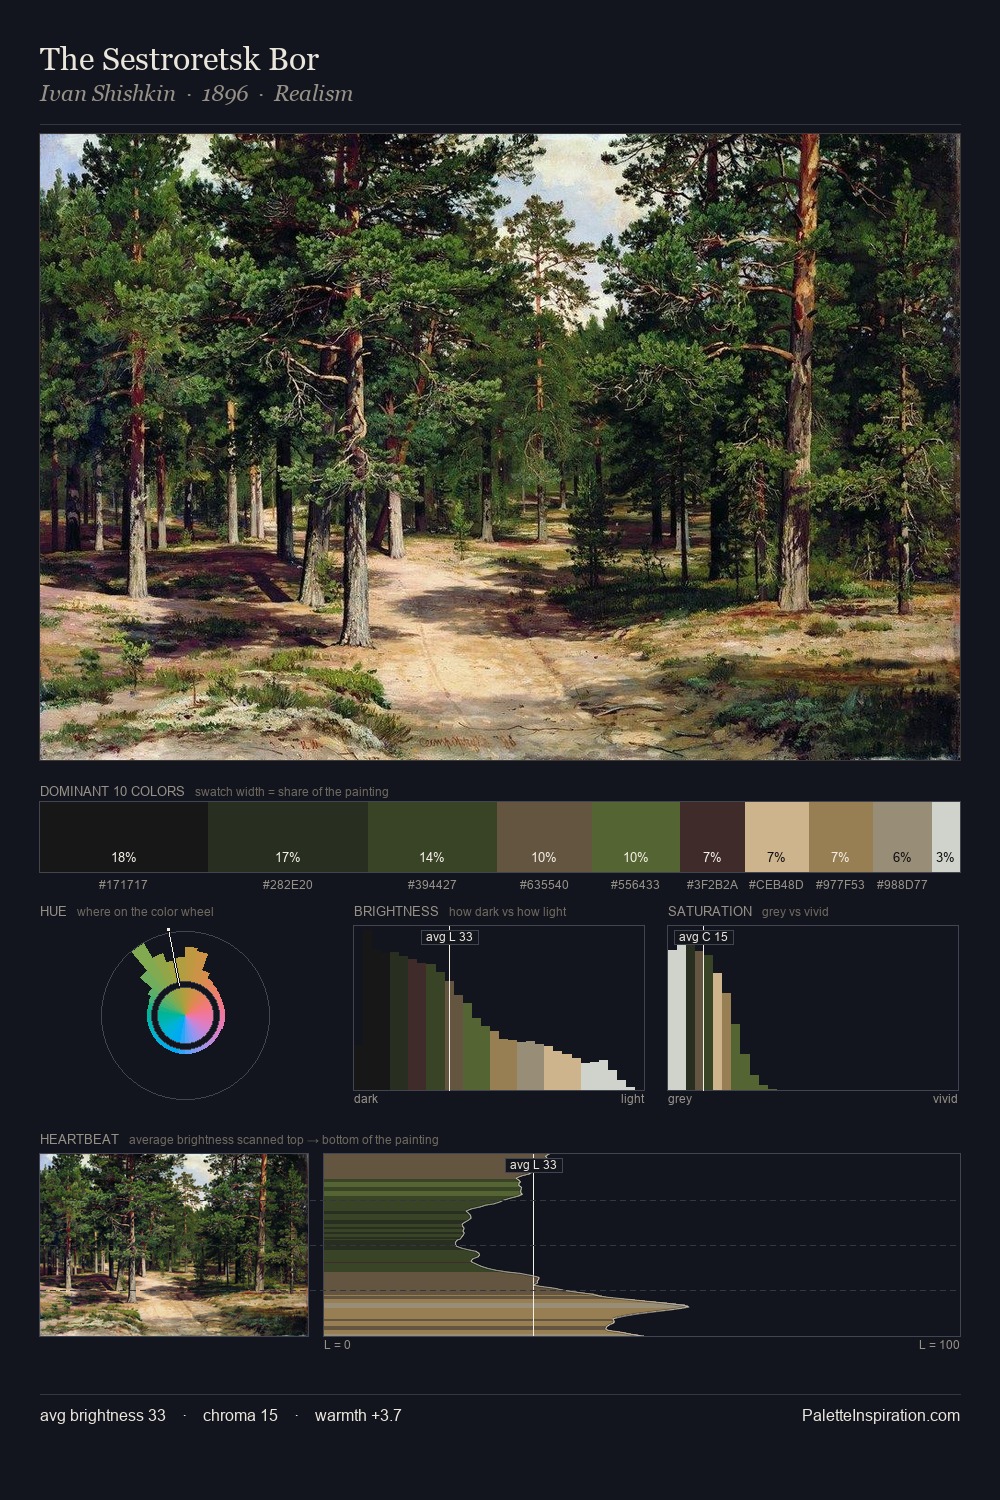Viewport: 1000px width, 1500px height.
Task: Click the hex code #394427
Action: pyautogui.click(x=432, y=885)
